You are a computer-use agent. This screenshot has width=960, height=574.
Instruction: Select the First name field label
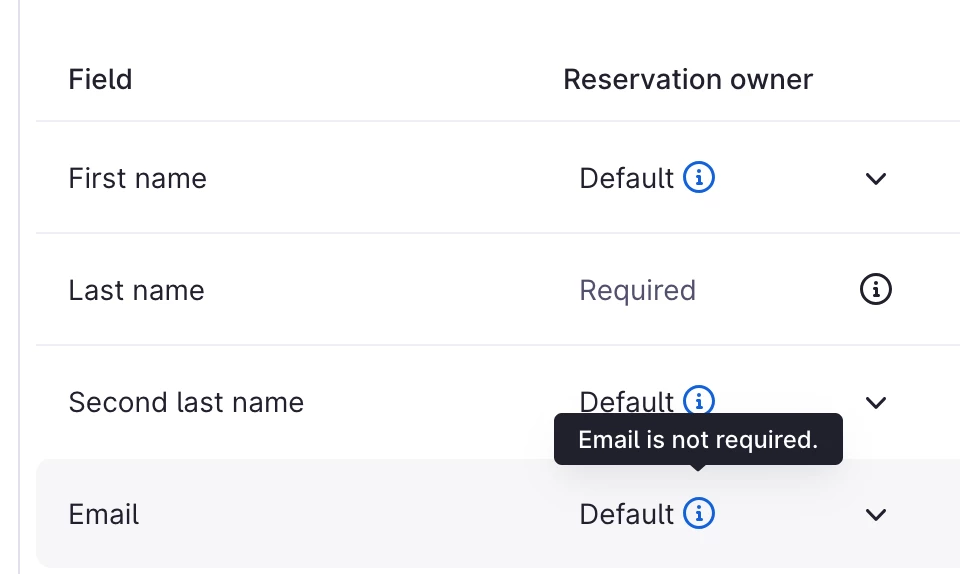[x=137, y=179]
